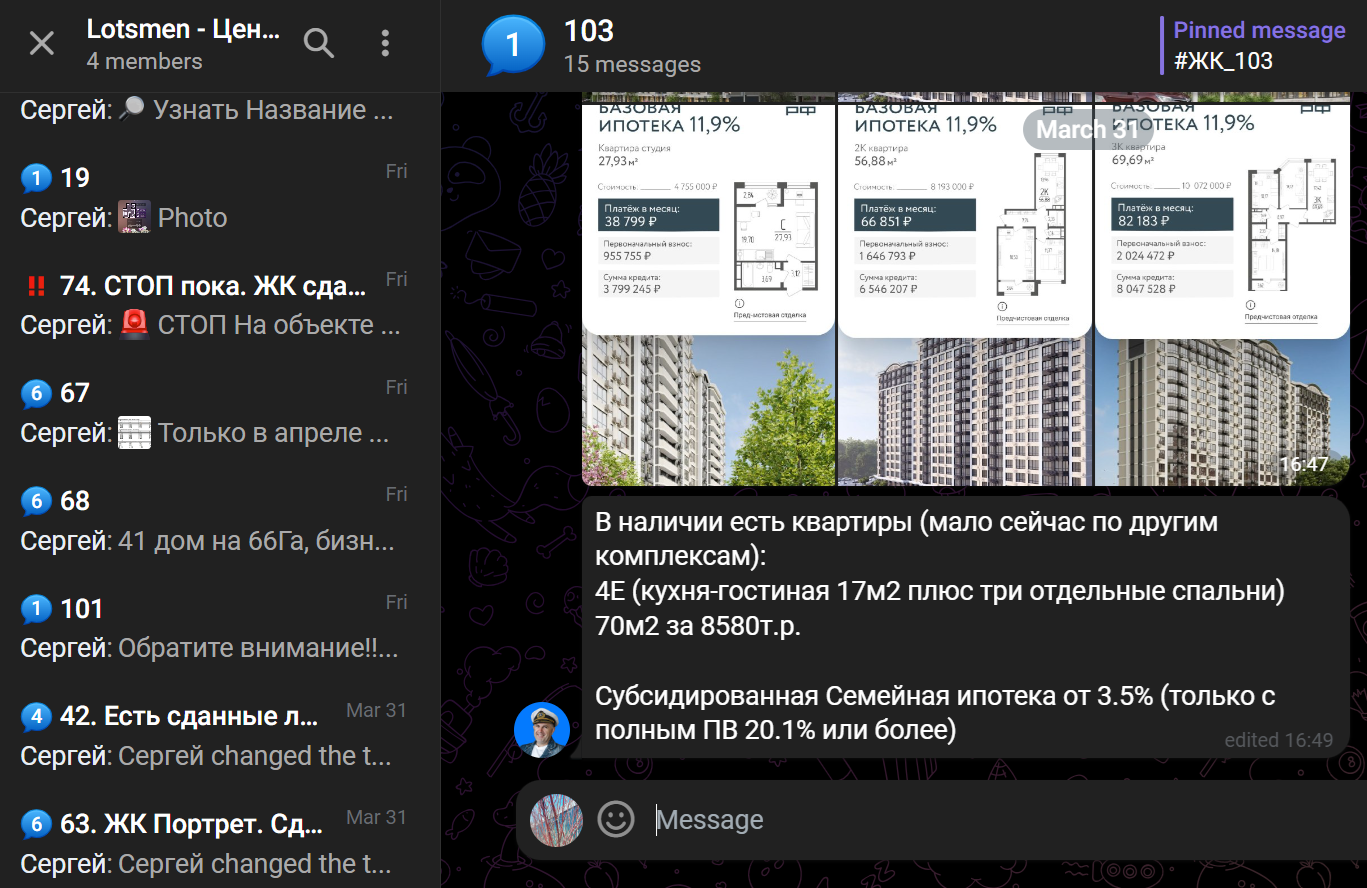Open the emoji picker via smiley icon
Image resolution: width=1367 pixels, height=888 pixels.
(x=617, y=819)
